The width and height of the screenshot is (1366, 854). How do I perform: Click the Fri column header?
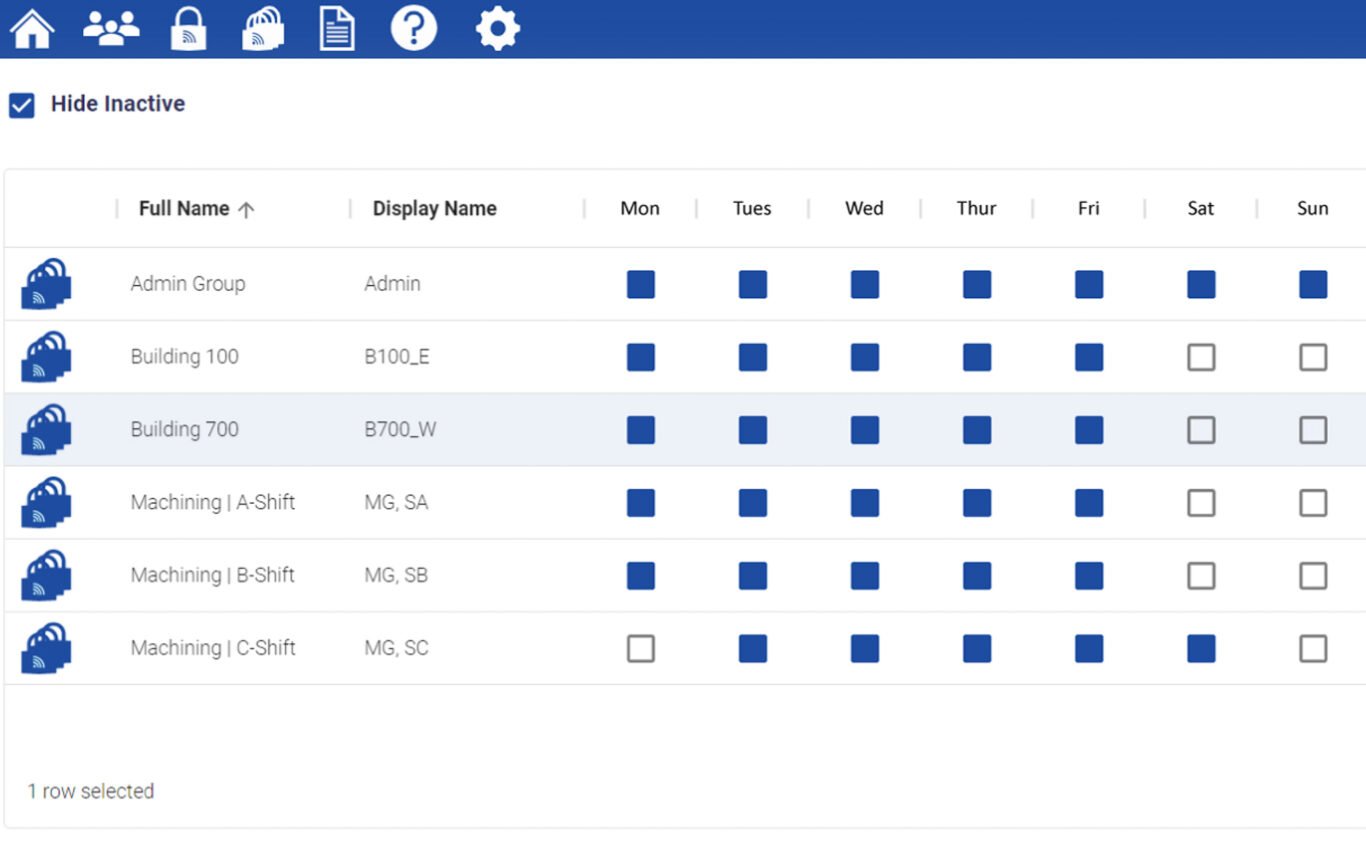(x=1089, y=209)
